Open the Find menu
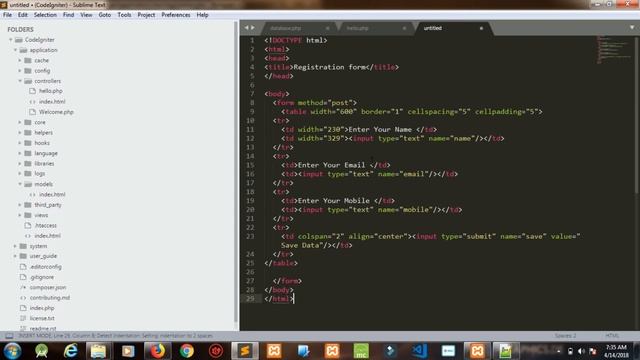 coord(68,15)
